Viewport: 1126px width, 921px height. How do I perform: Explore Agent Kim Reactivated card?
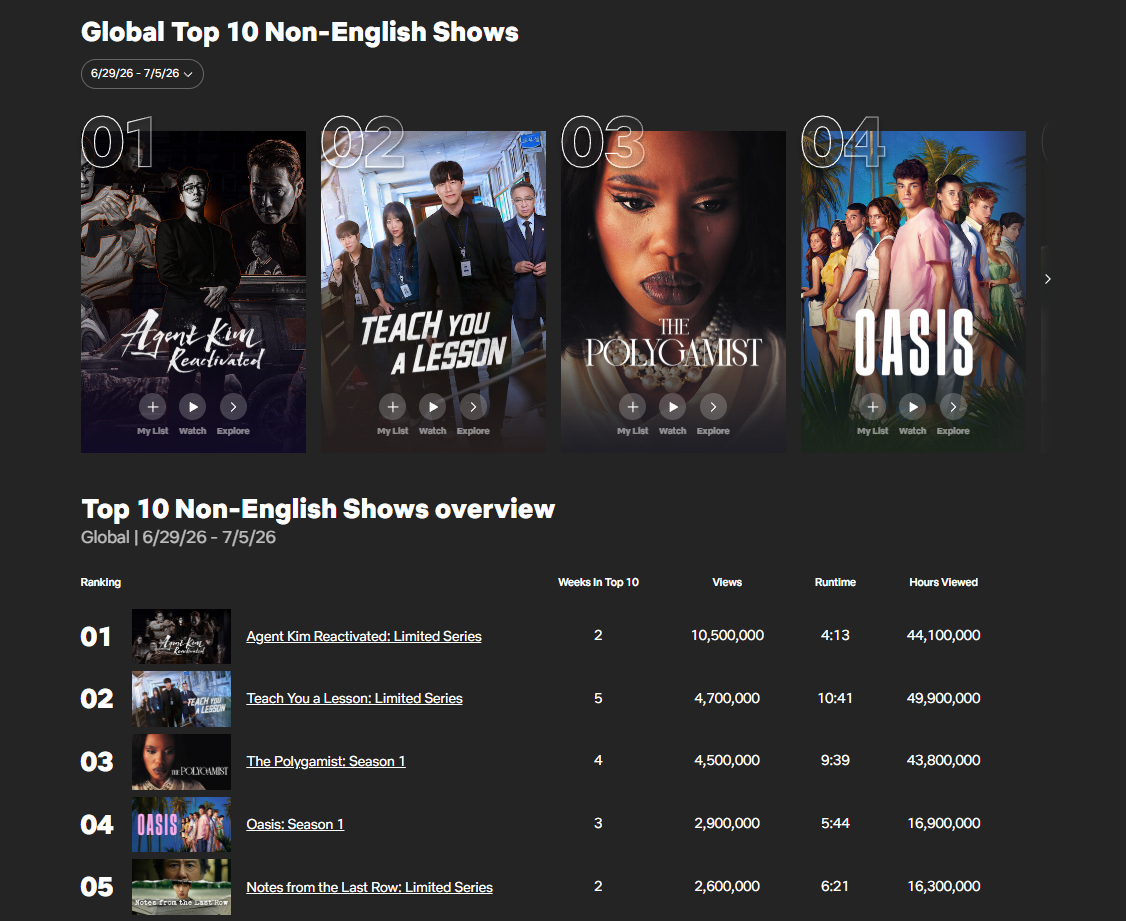(233, 407)
